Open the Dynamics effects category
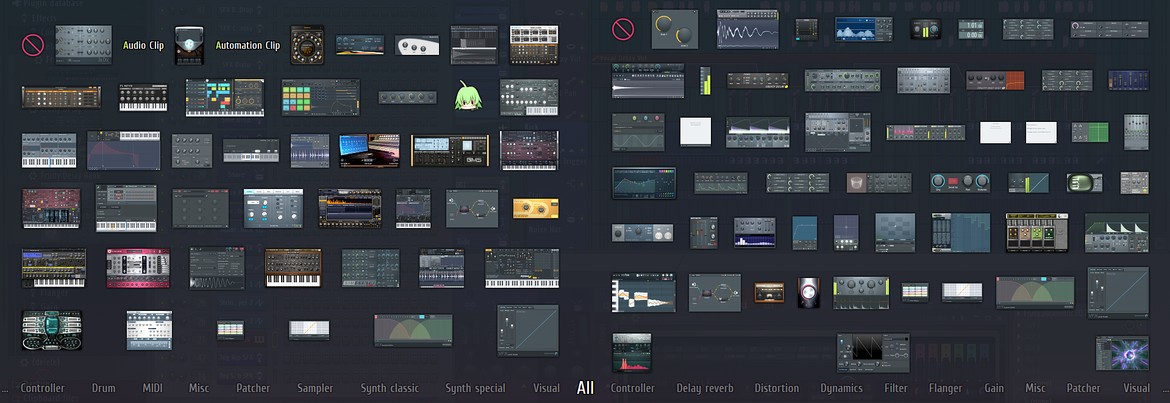Viewport: 1170px width, 403px height. coord(842,388)
